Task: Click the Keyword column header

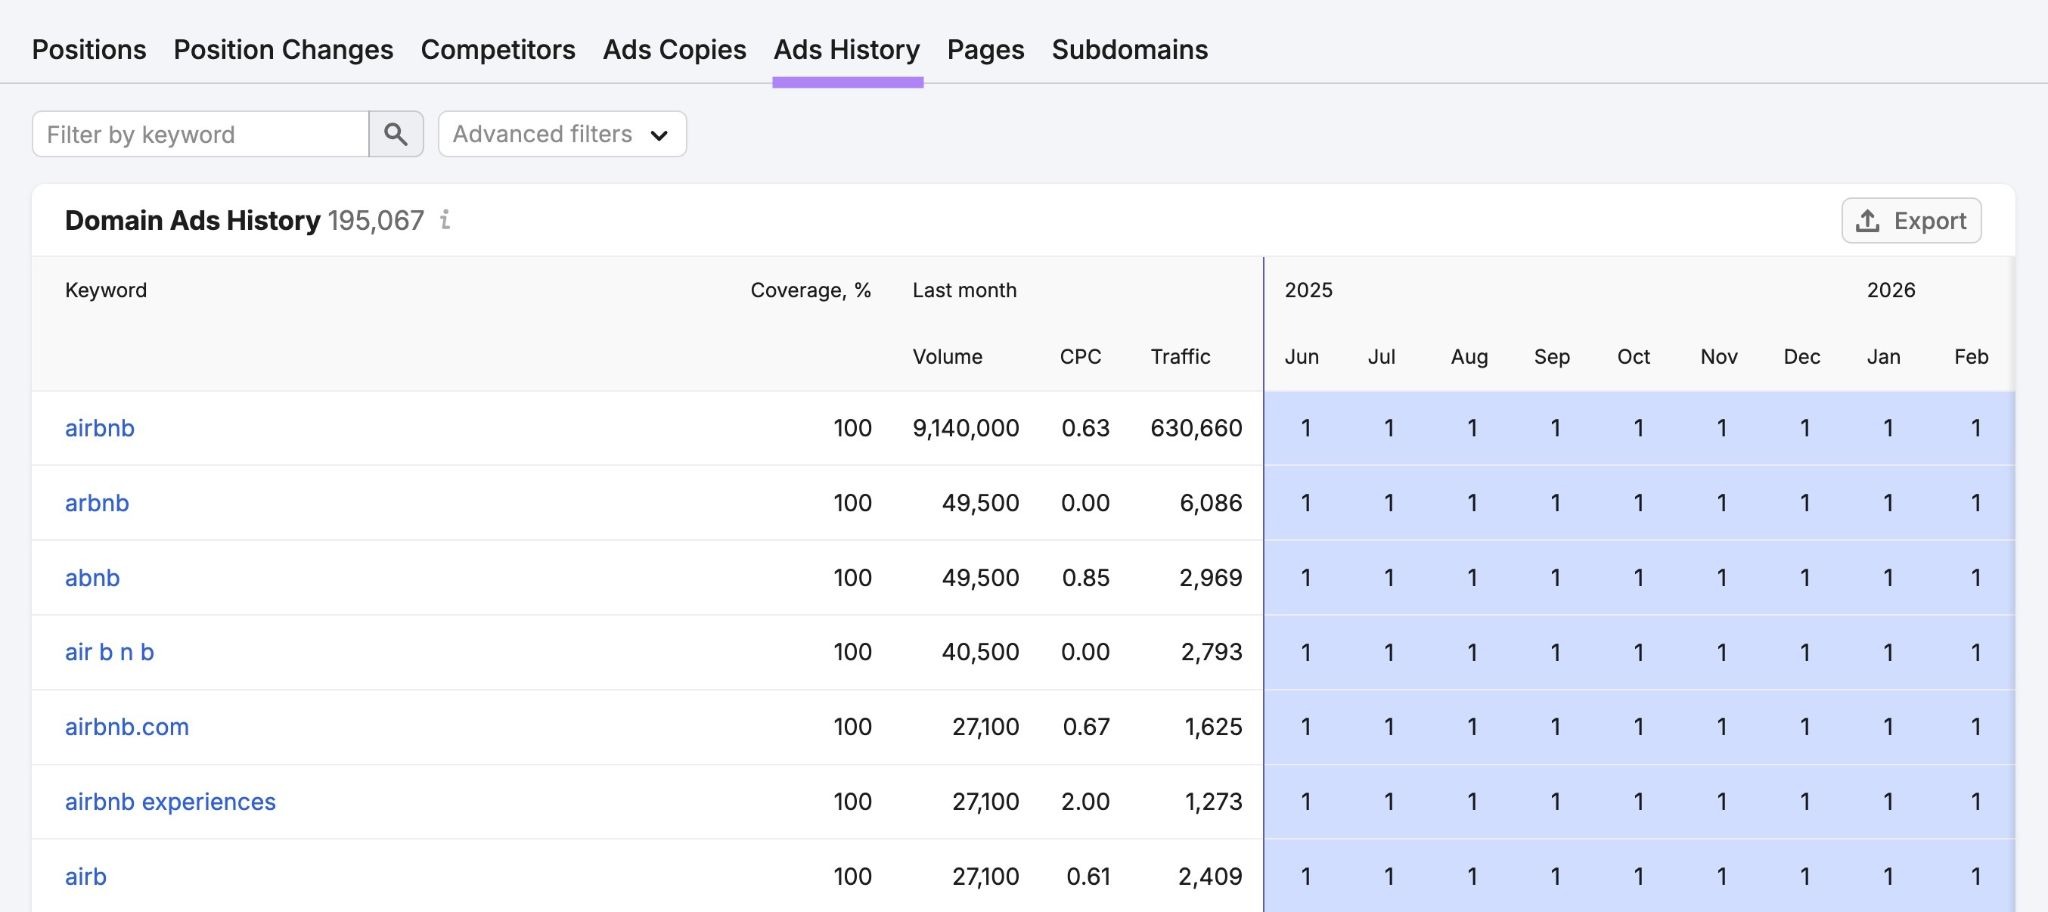Action: click(x=106, y=290)
